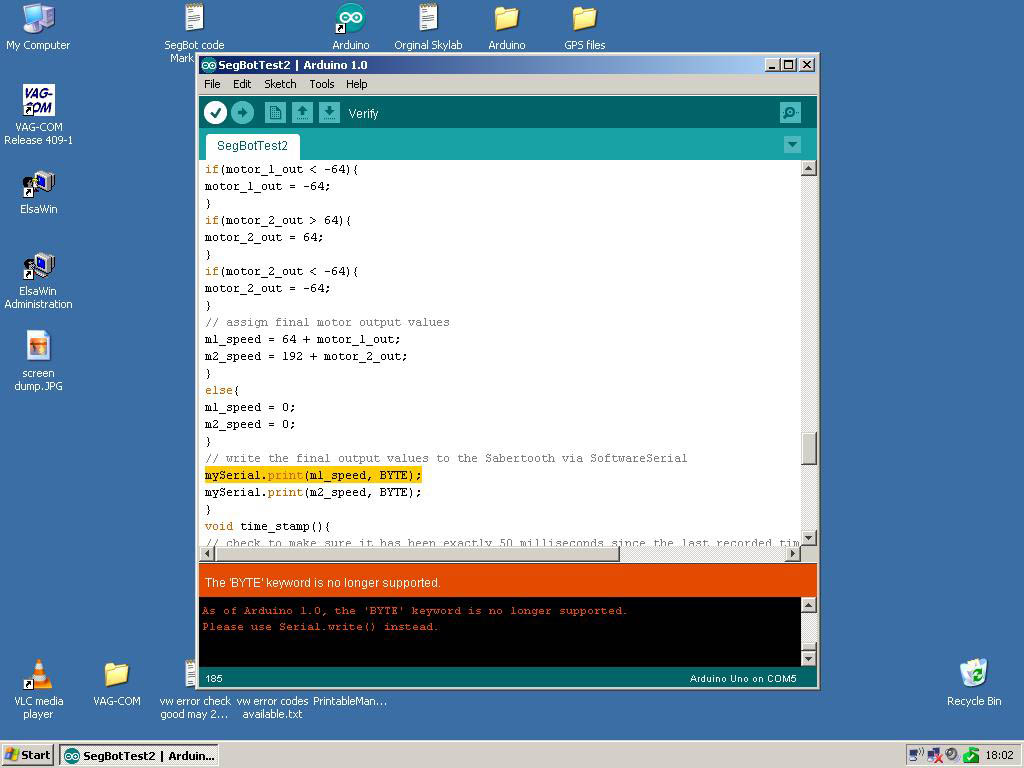This screenshot has width=1024, height=768.
Task: Click the console scroll up arrow
Action: (808, 605)
